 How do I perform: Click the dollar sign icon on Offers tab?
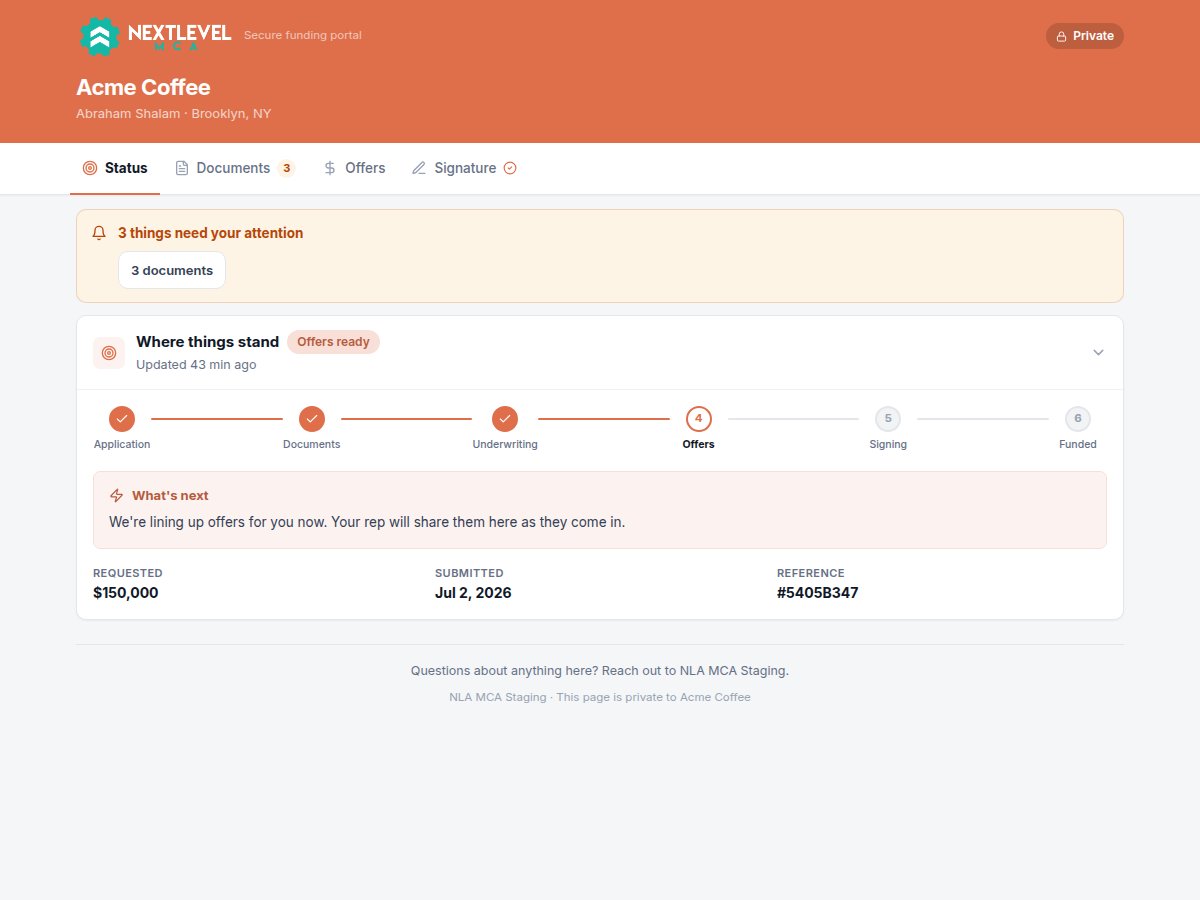point(330,168)
